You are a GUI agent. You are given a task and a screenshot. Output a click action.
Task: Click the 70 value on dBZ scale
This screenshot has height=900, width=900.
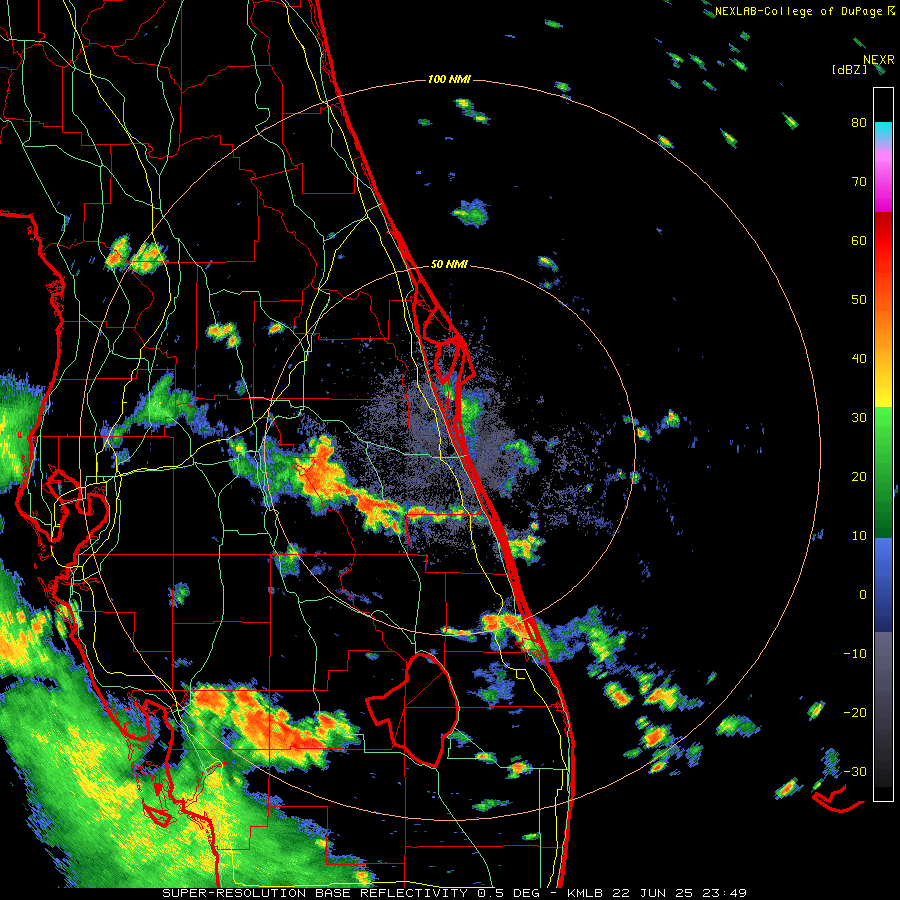click(859, 181)
